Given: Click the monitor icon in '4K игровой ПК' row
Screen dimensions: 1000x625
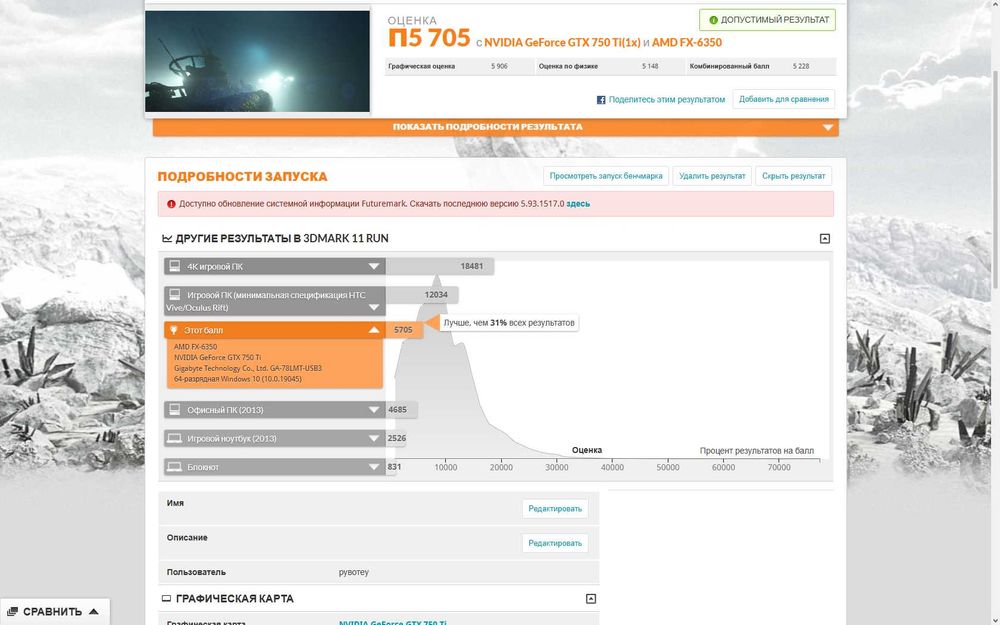Looking at the screenshot, I should tap(175, 266).
